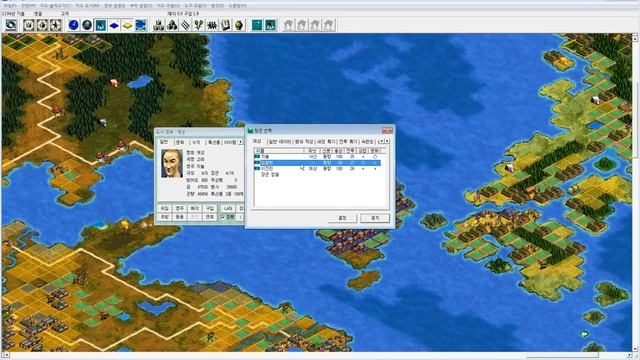Click the eye-shaped view icon starting the toolbar
The image size is (640, 360).
click(x=11, y=25)
